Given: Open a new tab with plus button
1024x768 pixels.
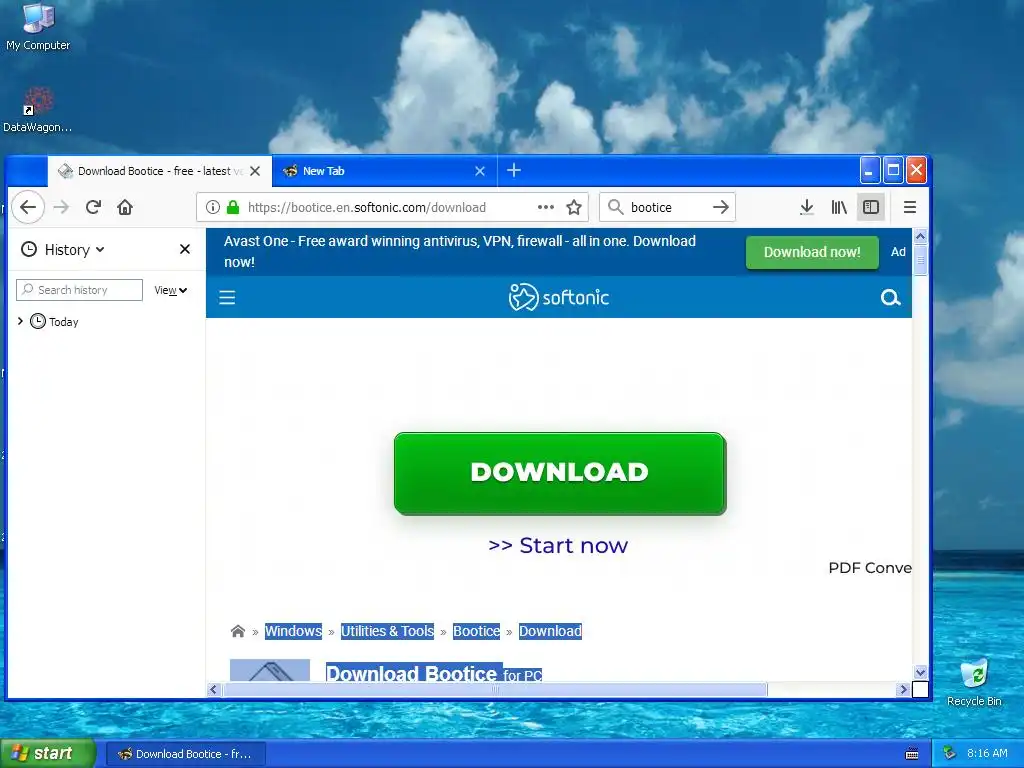Looking at the screenshot, I should (514, 170).
